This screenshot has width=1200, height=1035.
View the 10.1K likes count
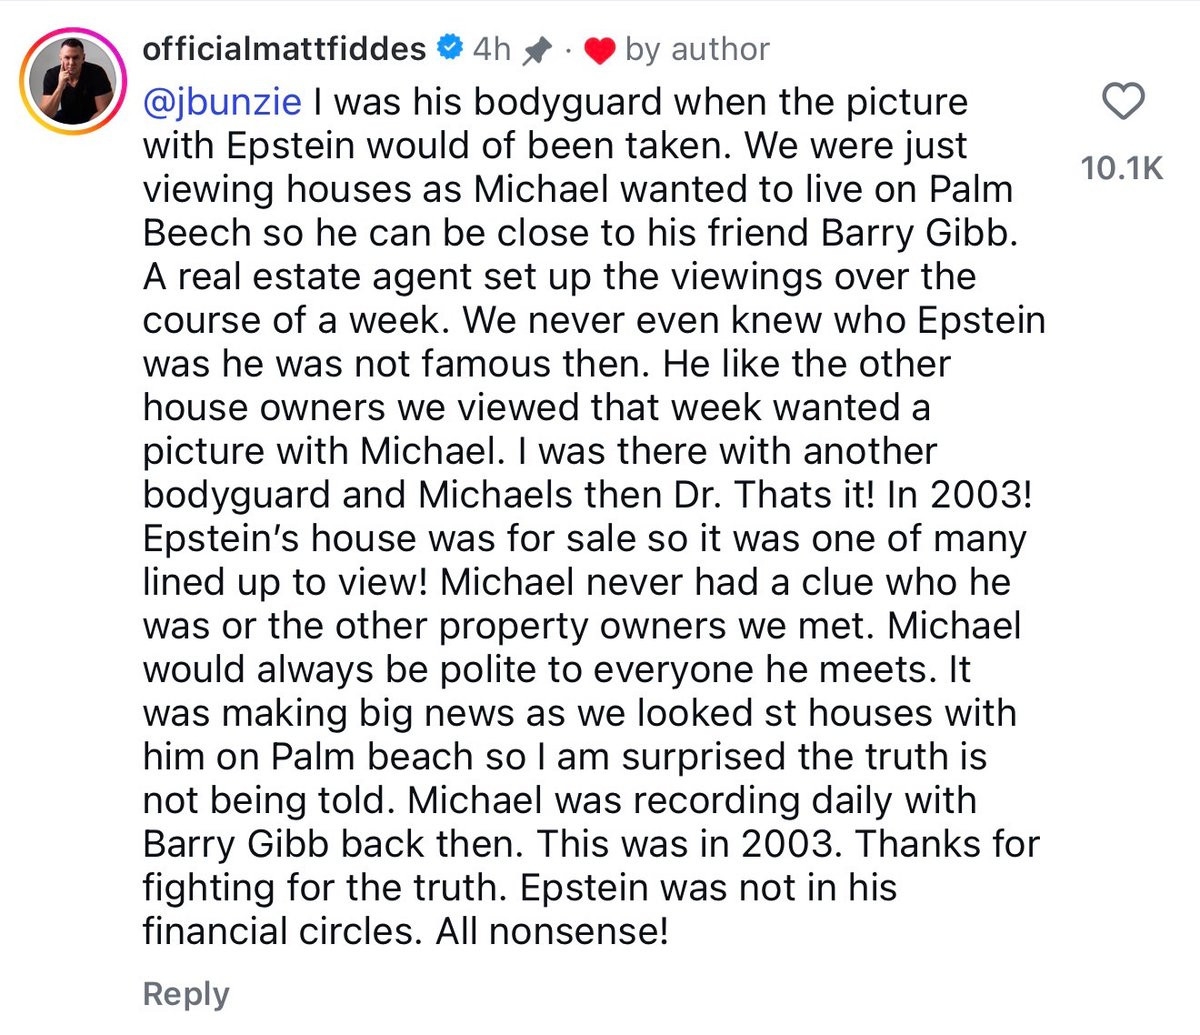[1122, 168]
